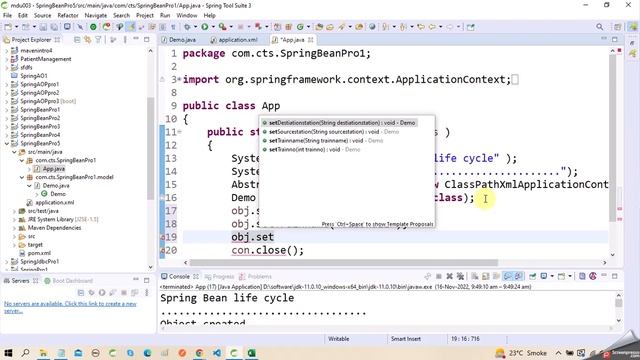Open the Display Selected Console dropdown arrow
Image resolution: width=640 pixels, height=360 pixels.
(552, 276)
